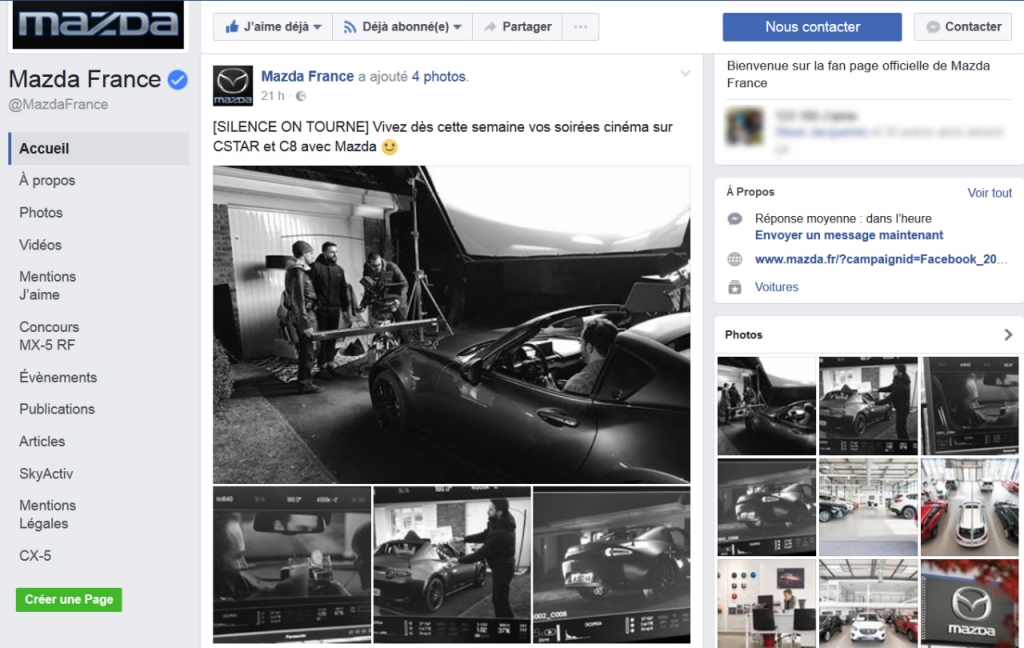This screenshot has width=1024, height=648.
Task: Open the CX-5 sidebar section
Action: point(35,556)
